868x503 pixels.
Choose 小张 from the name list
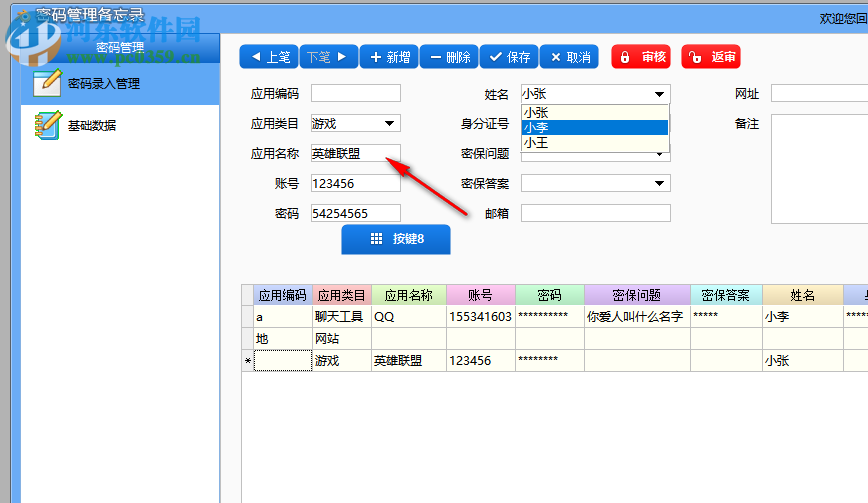(595, 113)
